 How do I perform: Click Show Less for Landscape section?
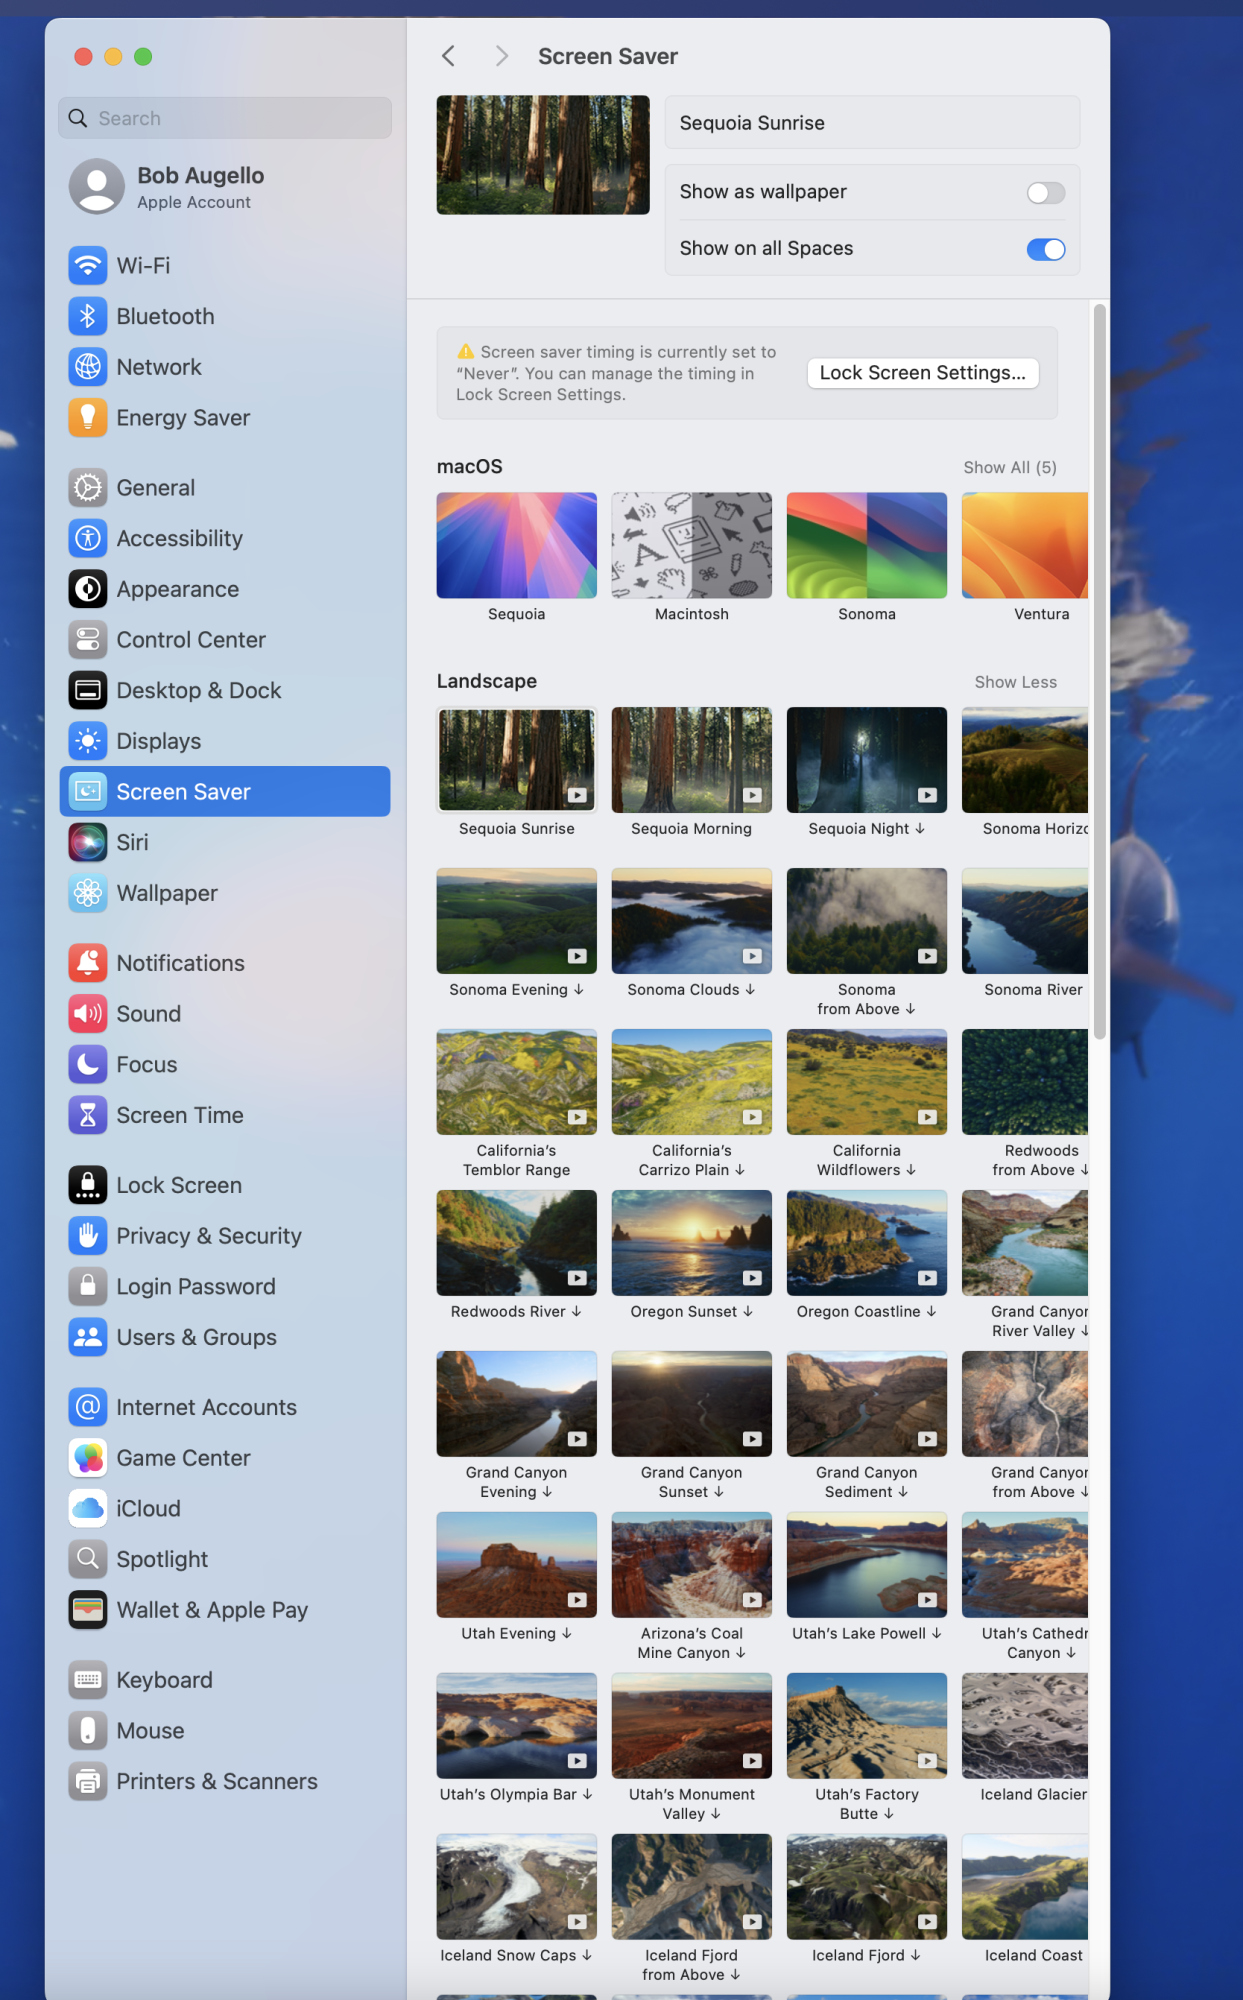tap(1016, 682)
